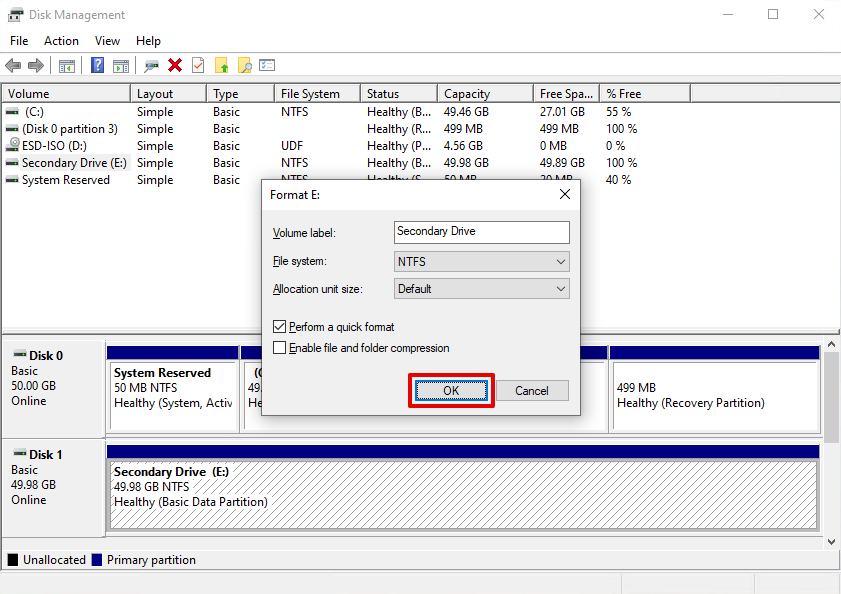This screenshot has width=841, height=594.
Task: Close the Format E: dialog with X
Action: pos(565,194)
